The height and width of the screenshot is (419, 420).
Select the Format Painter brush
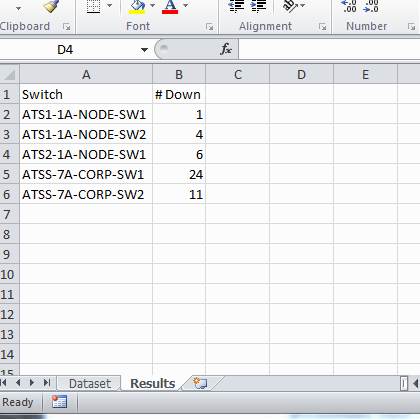(x=51, y=6)
